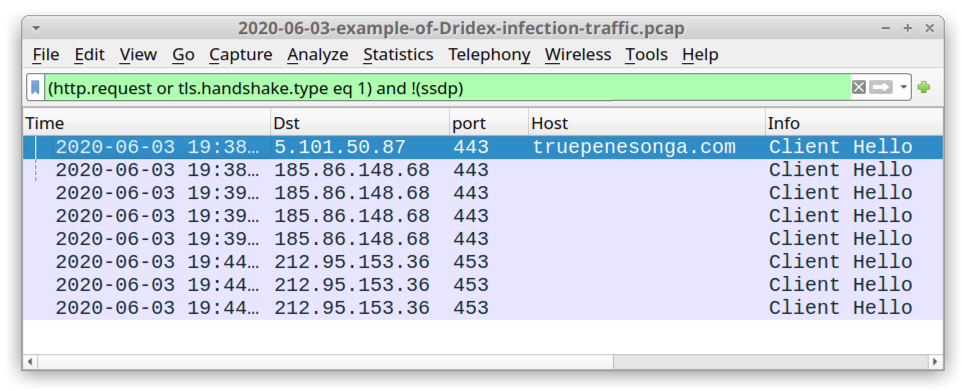The width and height of the screenshot is (962, 391).
Task: Apply the display filter arrow button
Action: pyautogui.click(x=880, y=88)
